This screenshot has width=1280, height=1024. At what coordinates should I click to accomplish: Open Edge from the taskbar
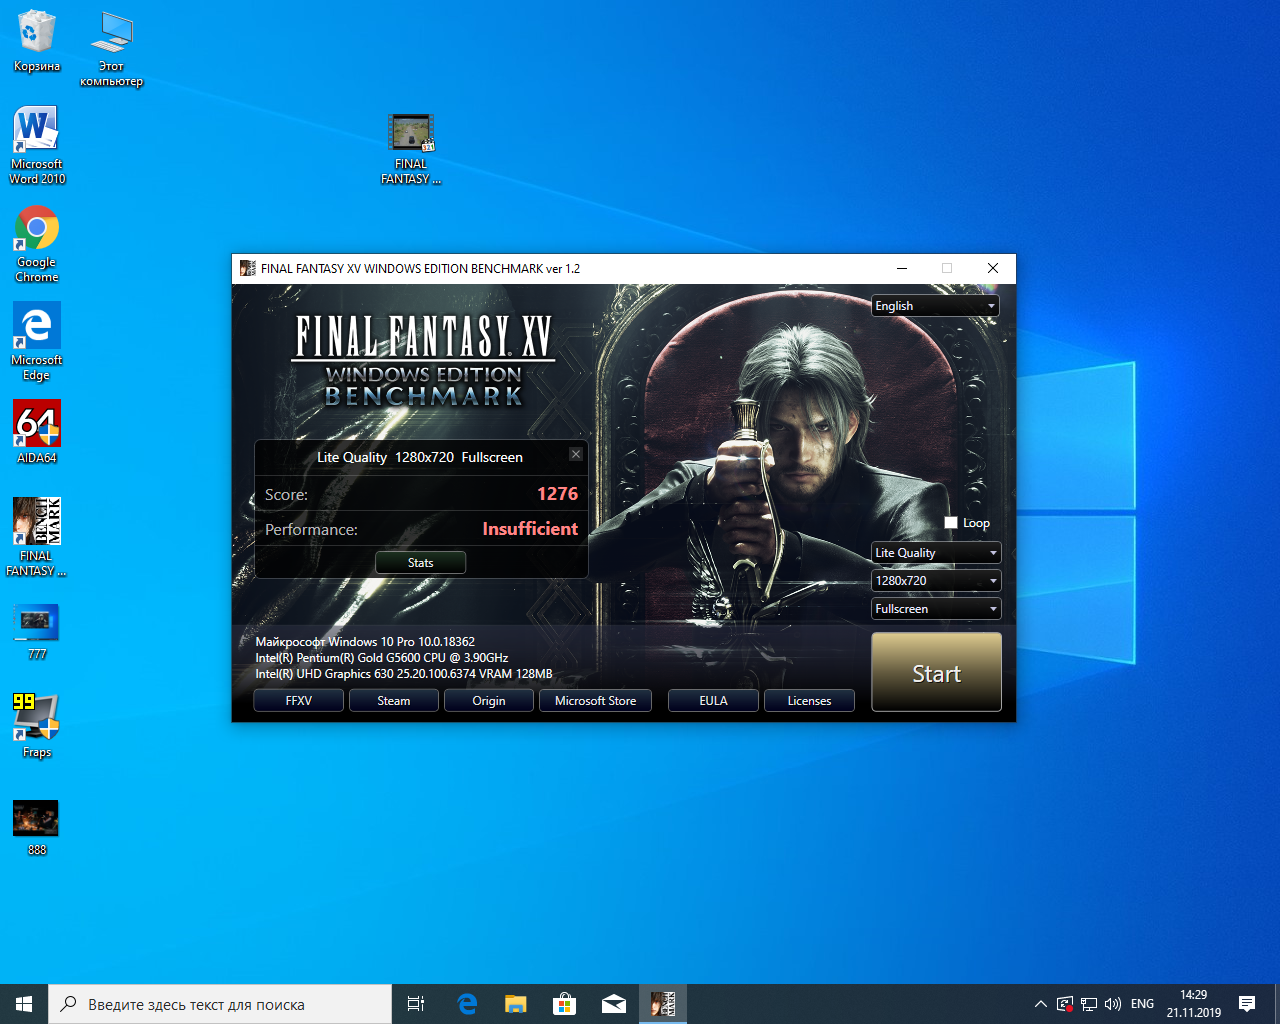[x=467, y=1004]
